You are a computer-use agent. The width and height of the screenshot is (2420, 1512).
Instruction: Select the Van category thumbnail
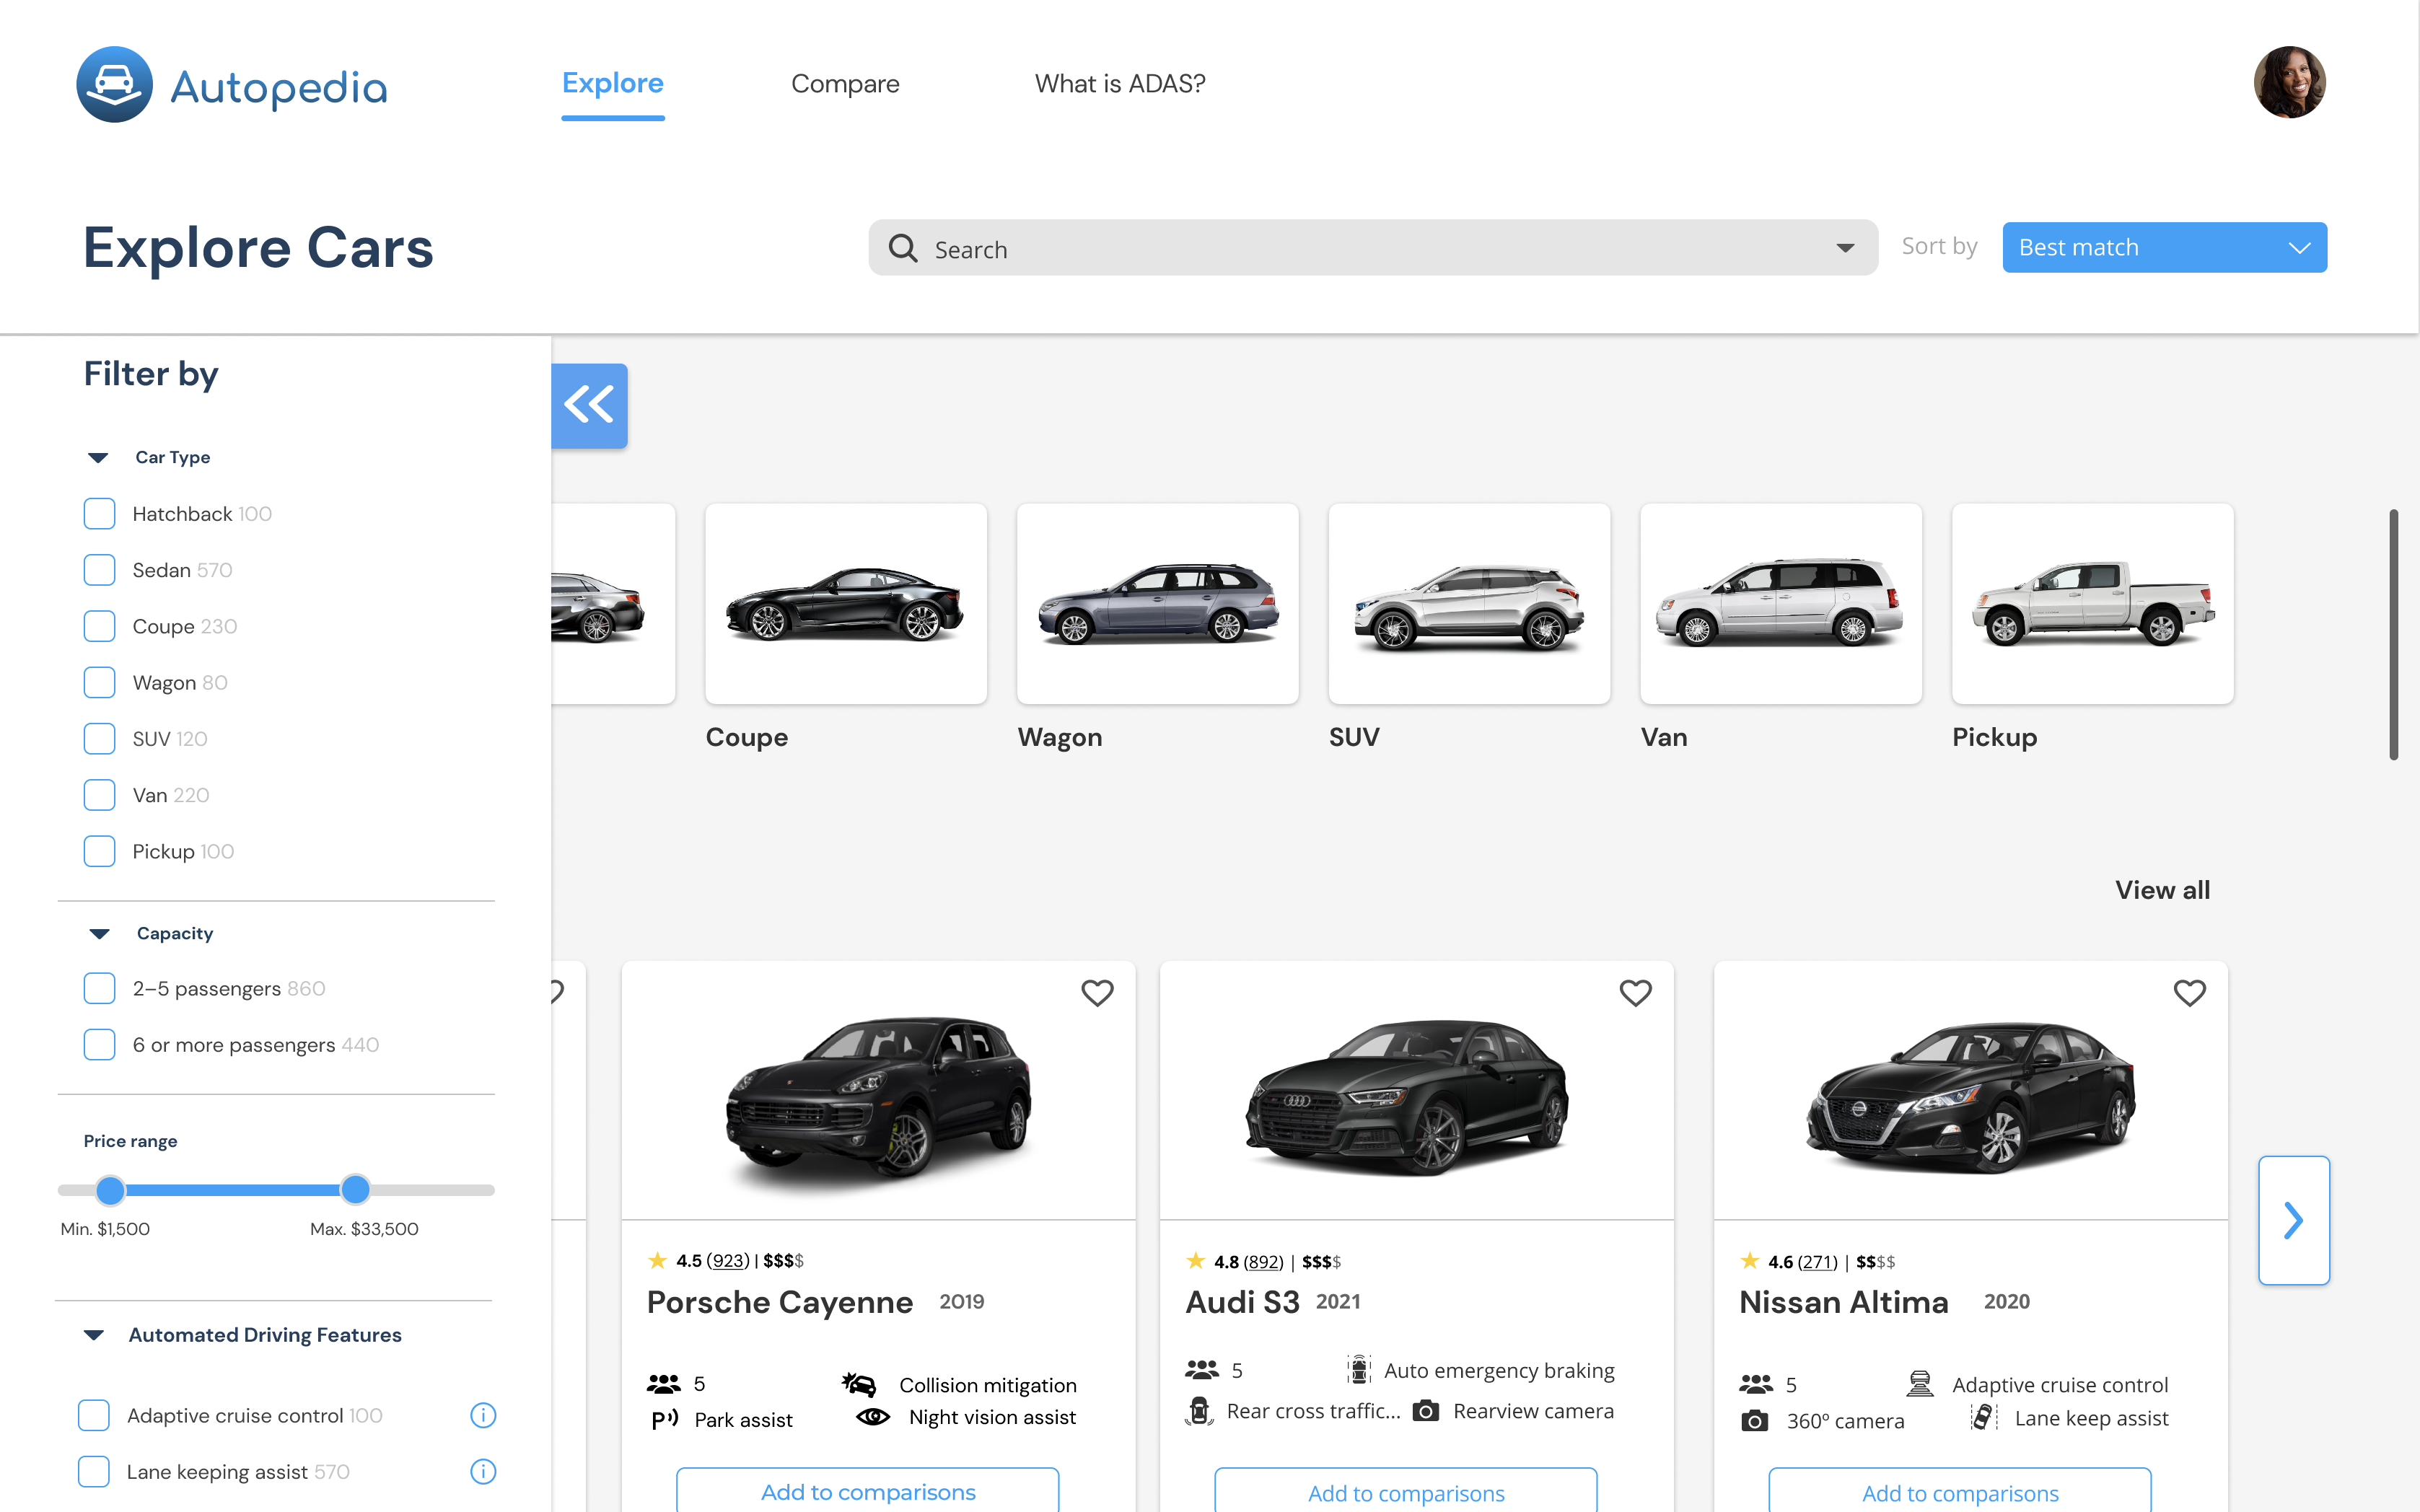click(1781, 604)
